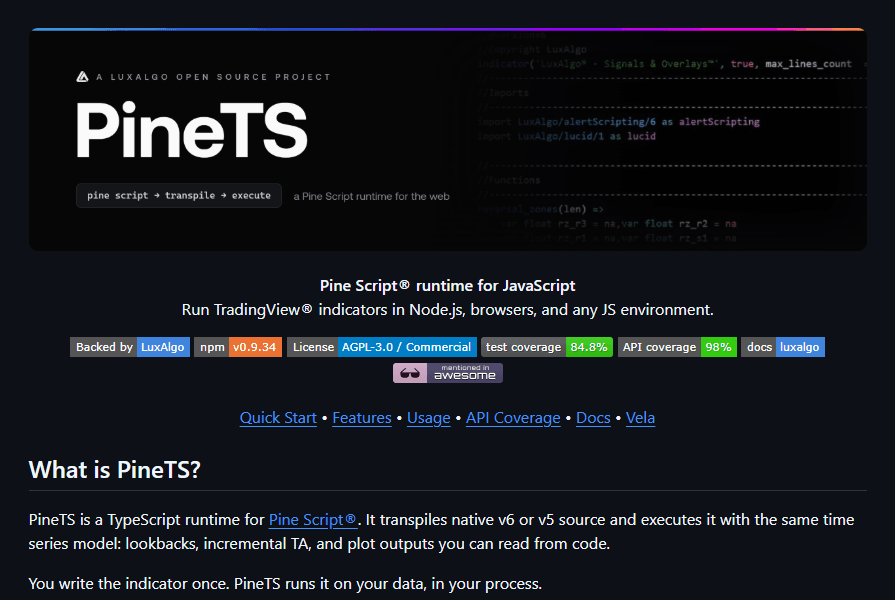Open the Usage anchor link
The width and height of the screenshot is (895, 600).
point(429,418)
